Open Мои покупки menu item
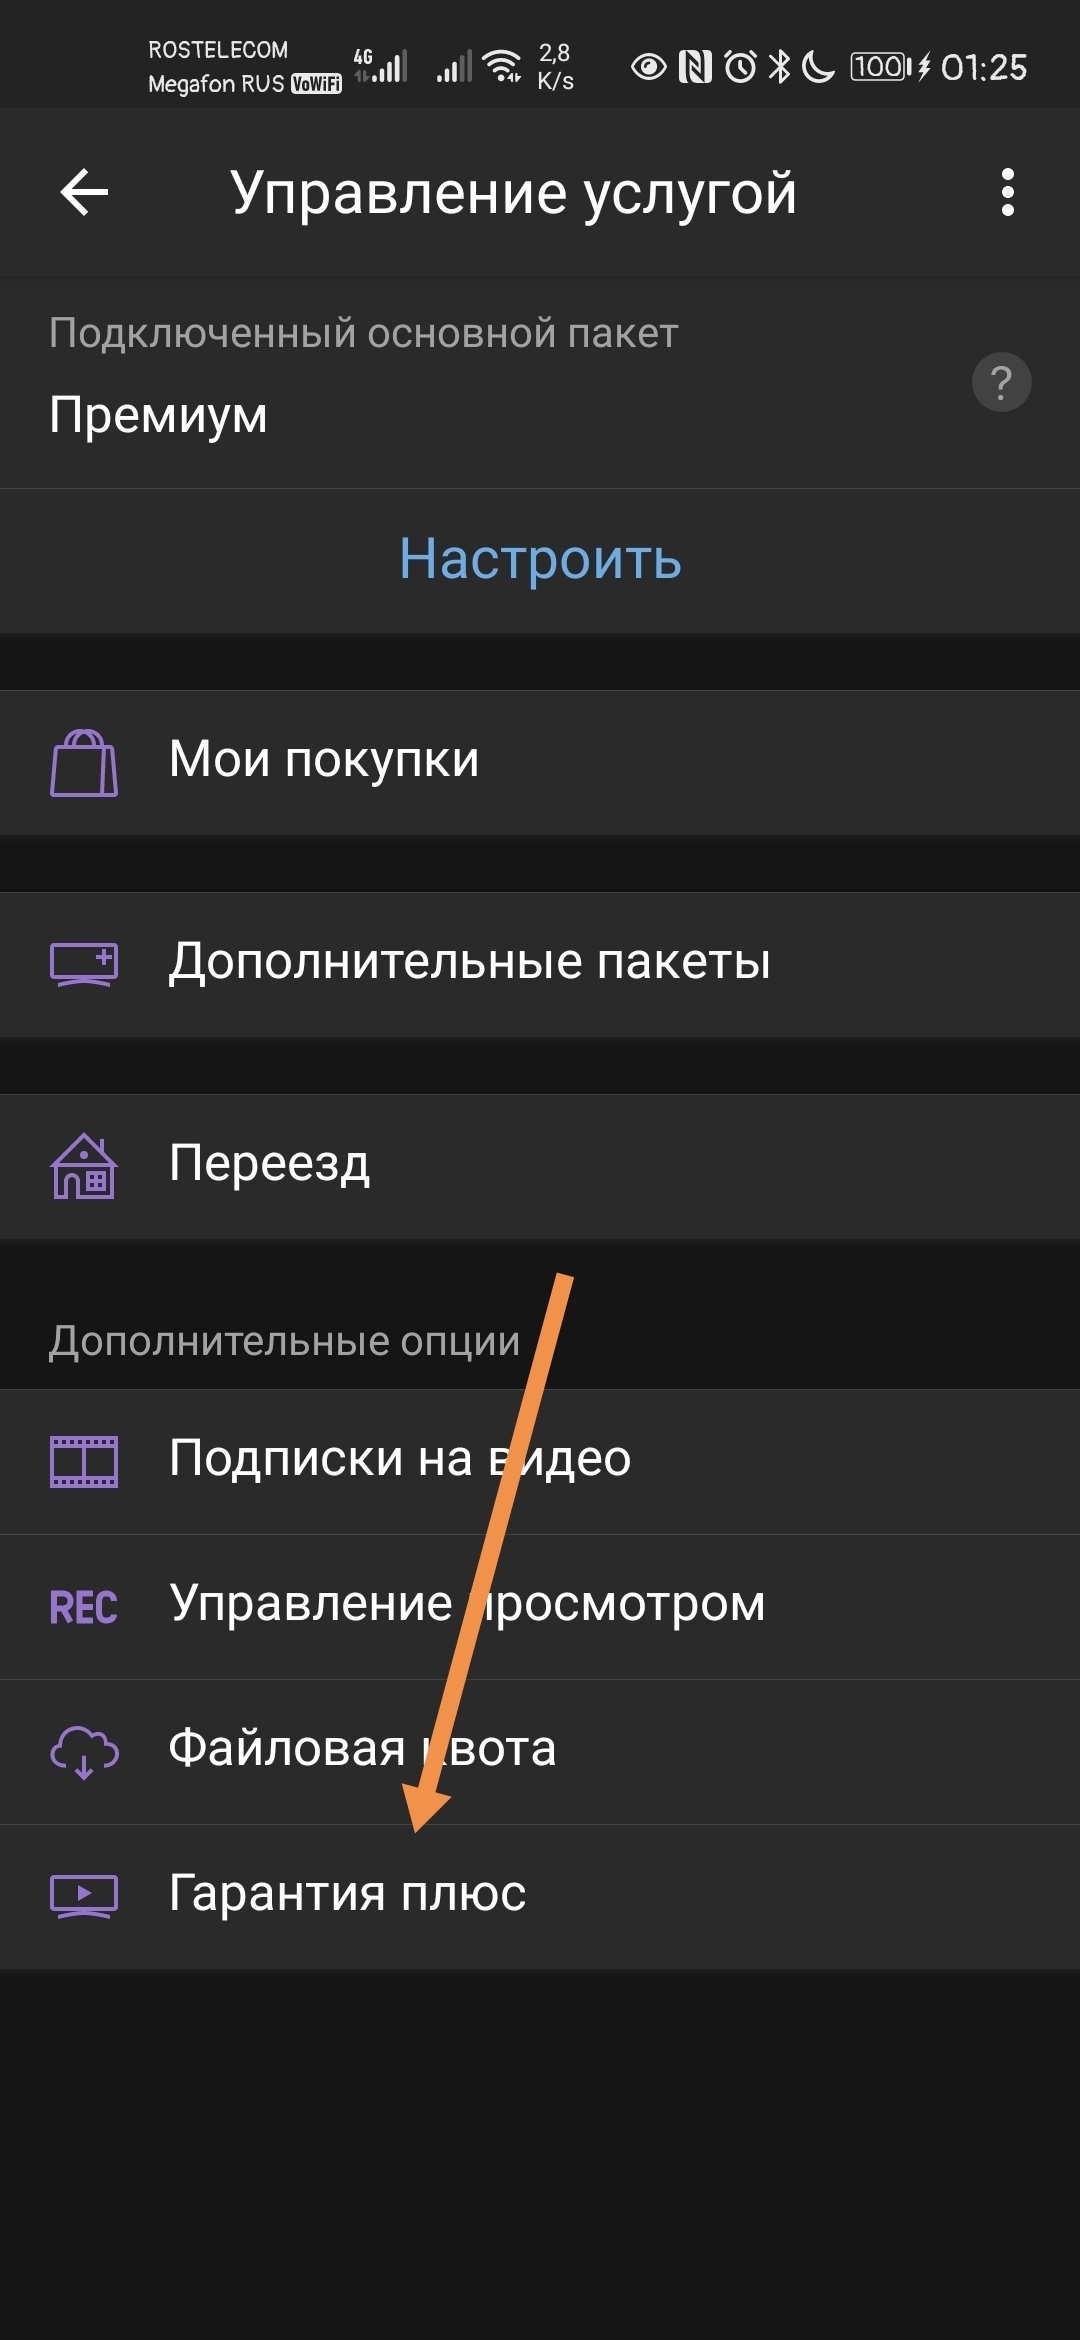 tap(540, 763)
